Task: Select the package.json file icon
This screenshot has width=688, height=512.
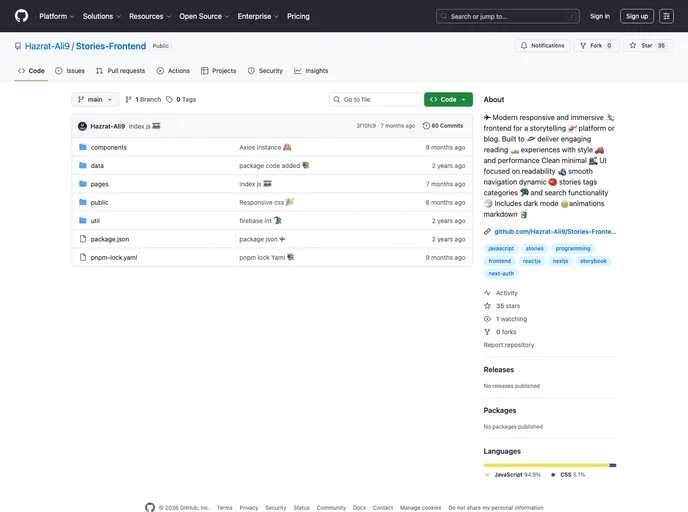Action: coord(82,239)
